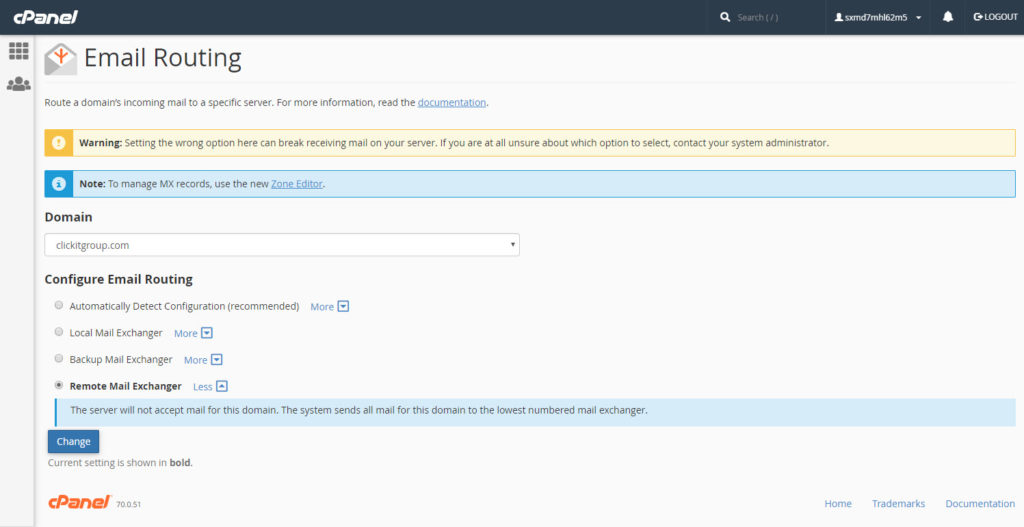
Task: Open User Manager sidebar icon
Action: point(18,84)
